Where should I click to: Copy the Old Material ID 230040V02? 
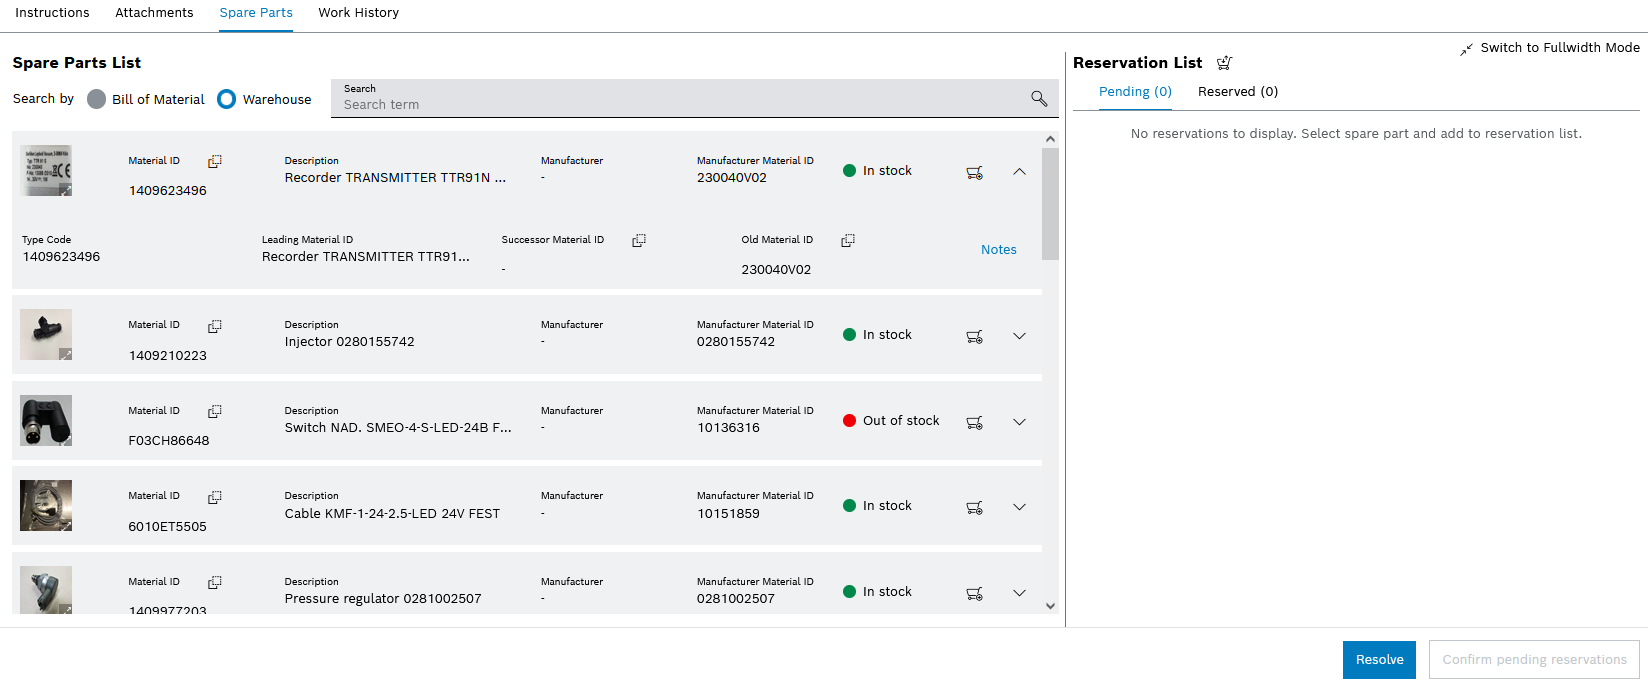848,240
